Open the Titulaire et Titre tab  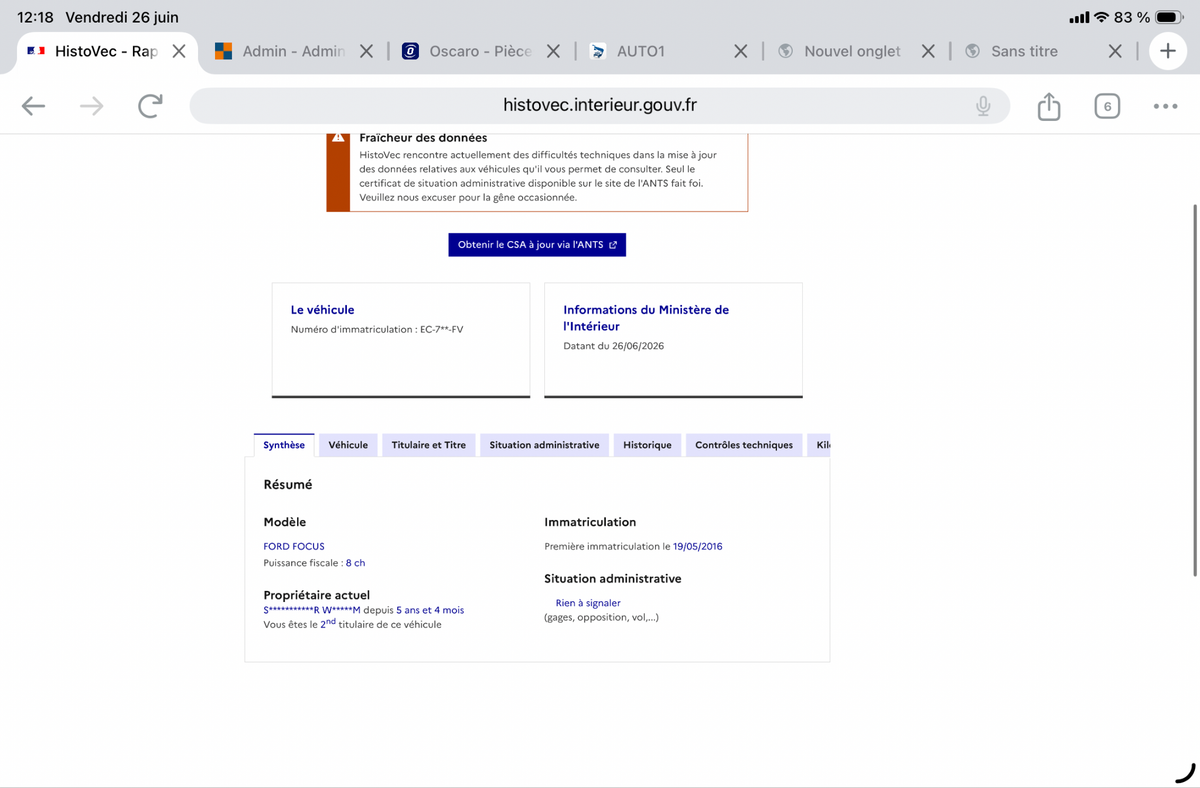pyautogui.click(x=428, y=445)
